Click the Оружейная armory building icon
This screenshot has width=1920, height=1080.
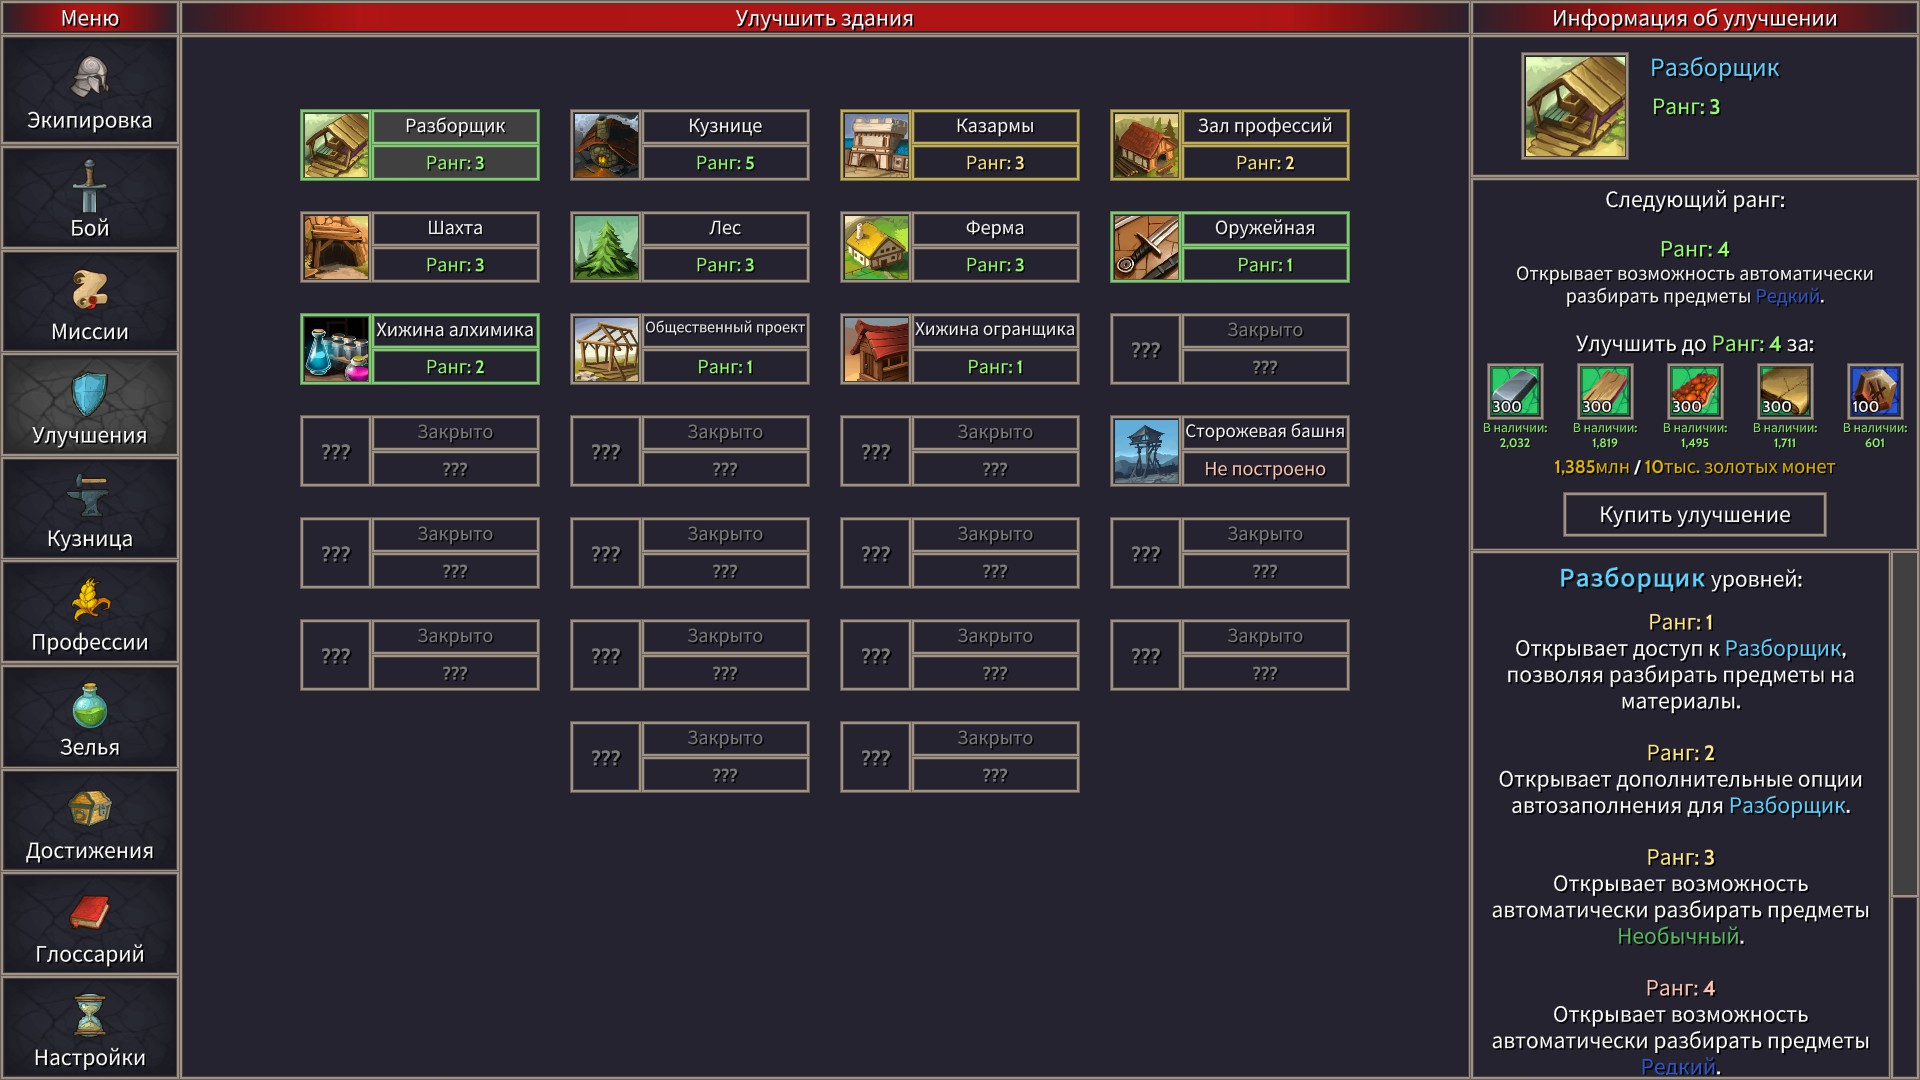1146,247
